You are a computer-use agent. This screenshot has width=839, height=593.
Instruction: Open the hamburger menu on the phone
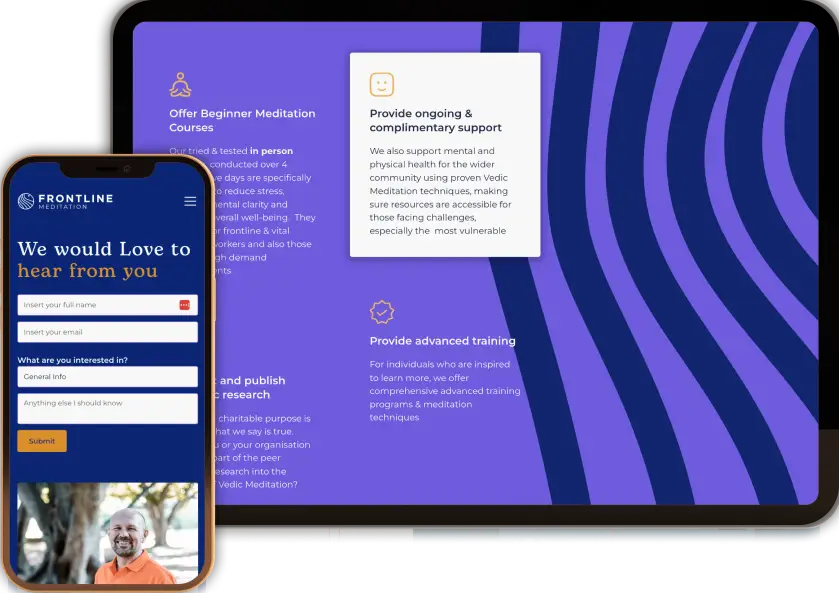click(190, 202)
